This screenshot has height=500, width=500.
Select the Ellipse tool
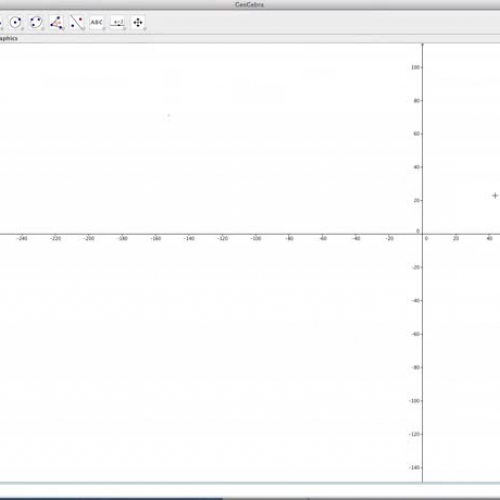[36, 22]
